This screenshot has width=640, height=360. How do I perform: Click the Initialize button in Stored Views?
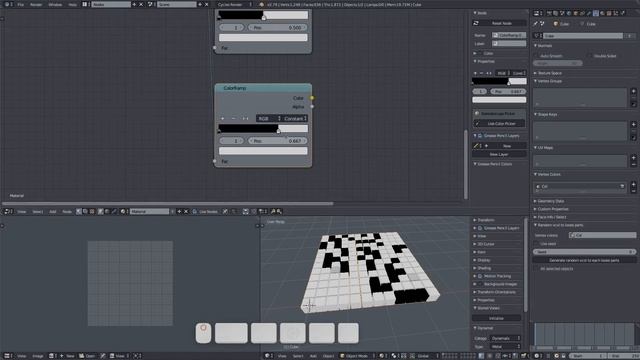[496, 318]
